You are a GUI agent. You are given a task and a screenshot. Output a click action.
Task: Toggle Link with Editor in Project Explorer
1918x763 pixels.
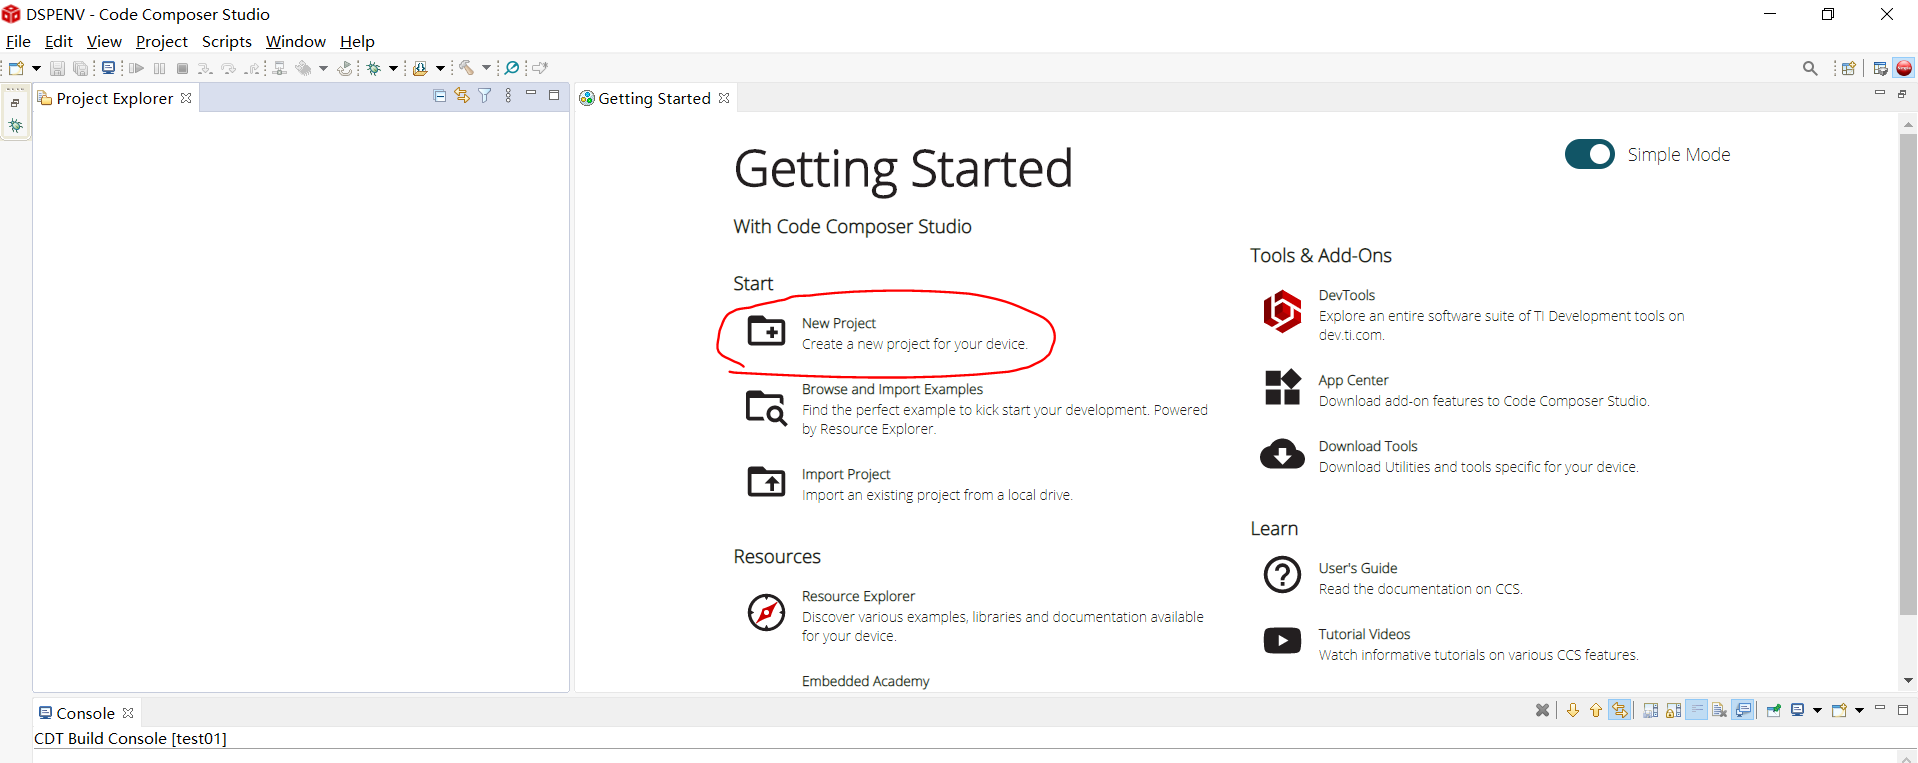point(462,95)
